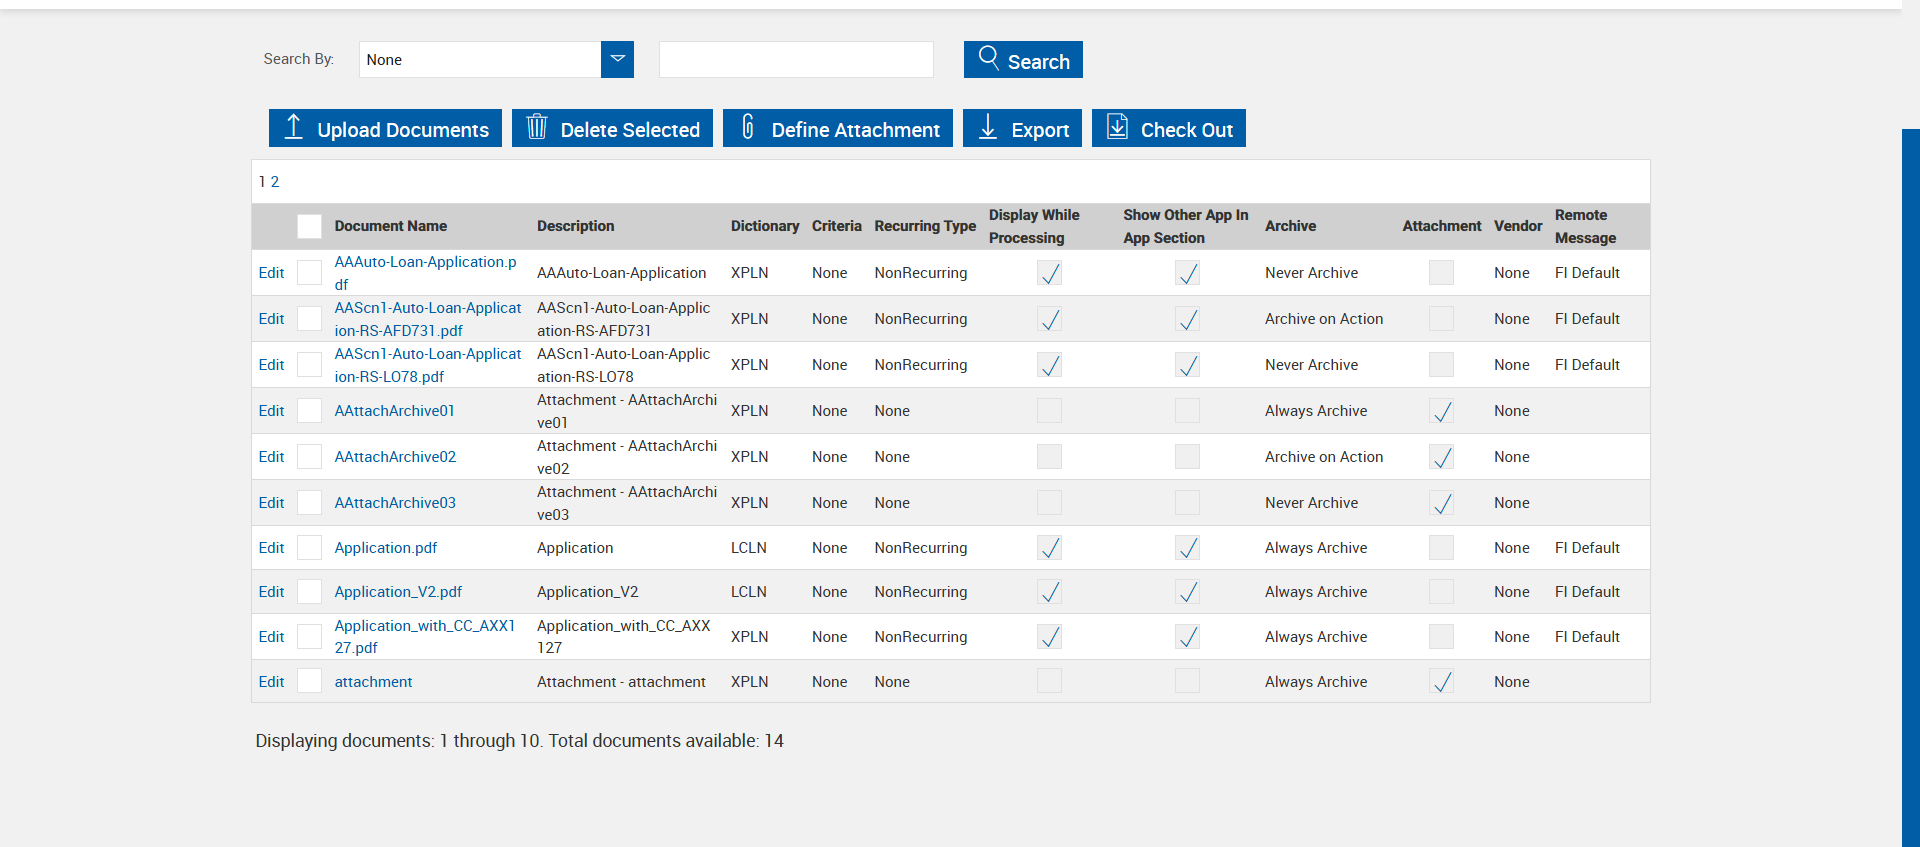1920x847 pixels.
Task: Click the trash can icon
Action: [x=537, y=127]
